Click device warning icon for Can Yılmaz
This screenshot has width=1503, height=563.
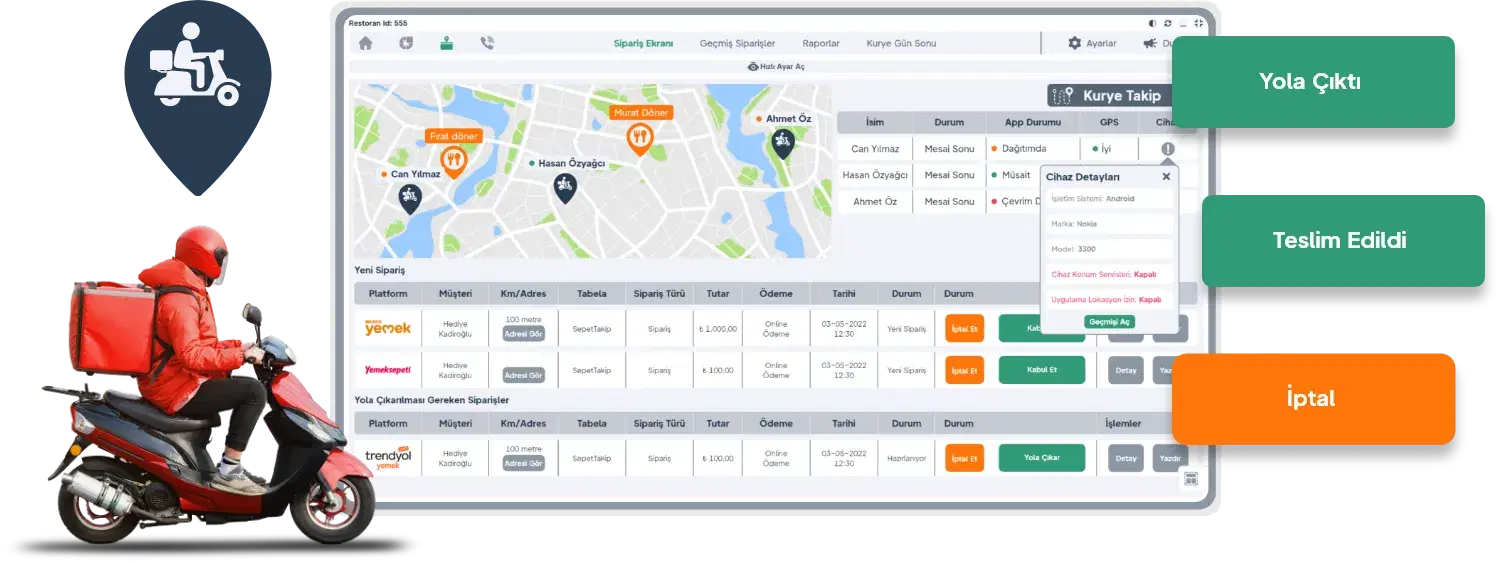tap(1167, 149)
